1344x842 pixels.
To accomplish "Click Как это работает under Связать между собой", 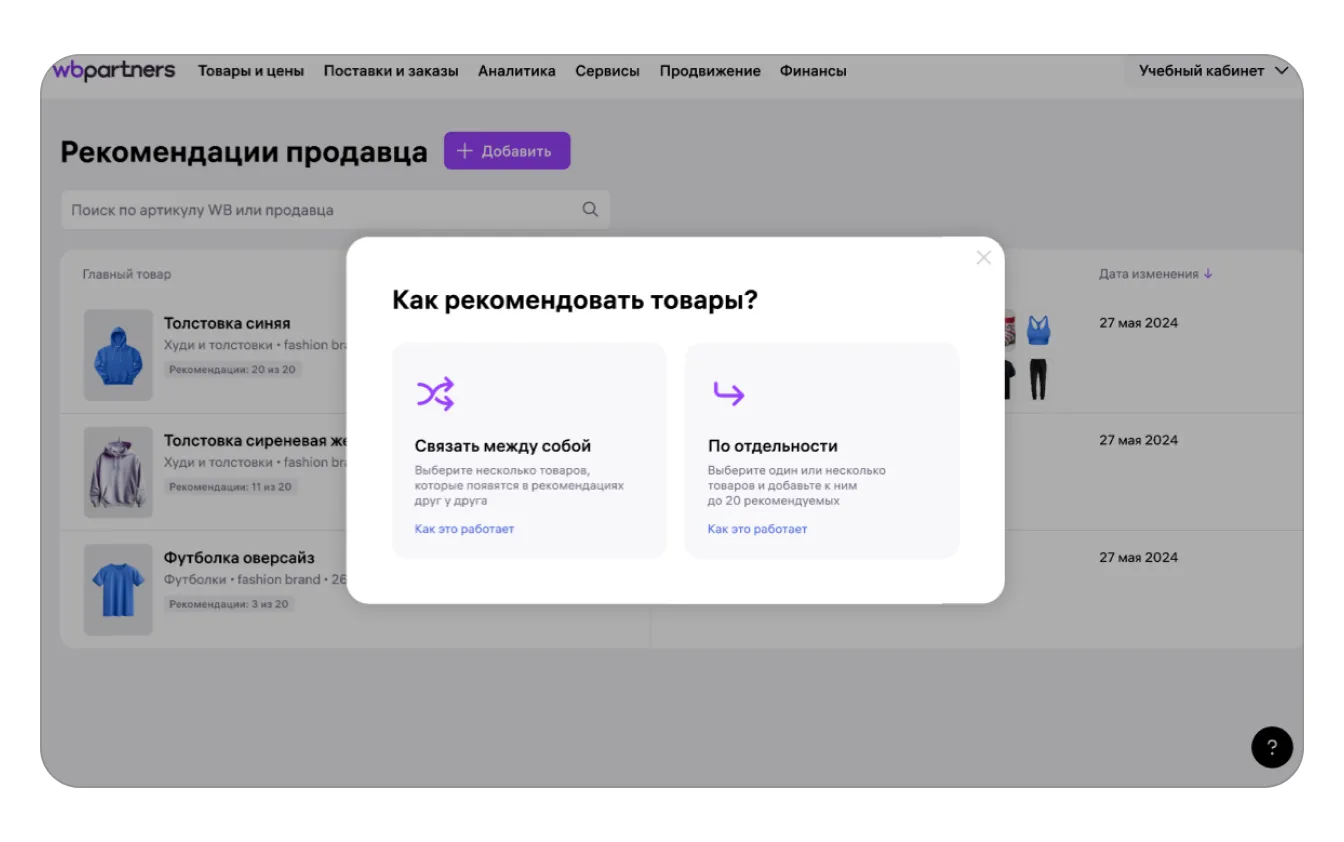I will 464,529.
